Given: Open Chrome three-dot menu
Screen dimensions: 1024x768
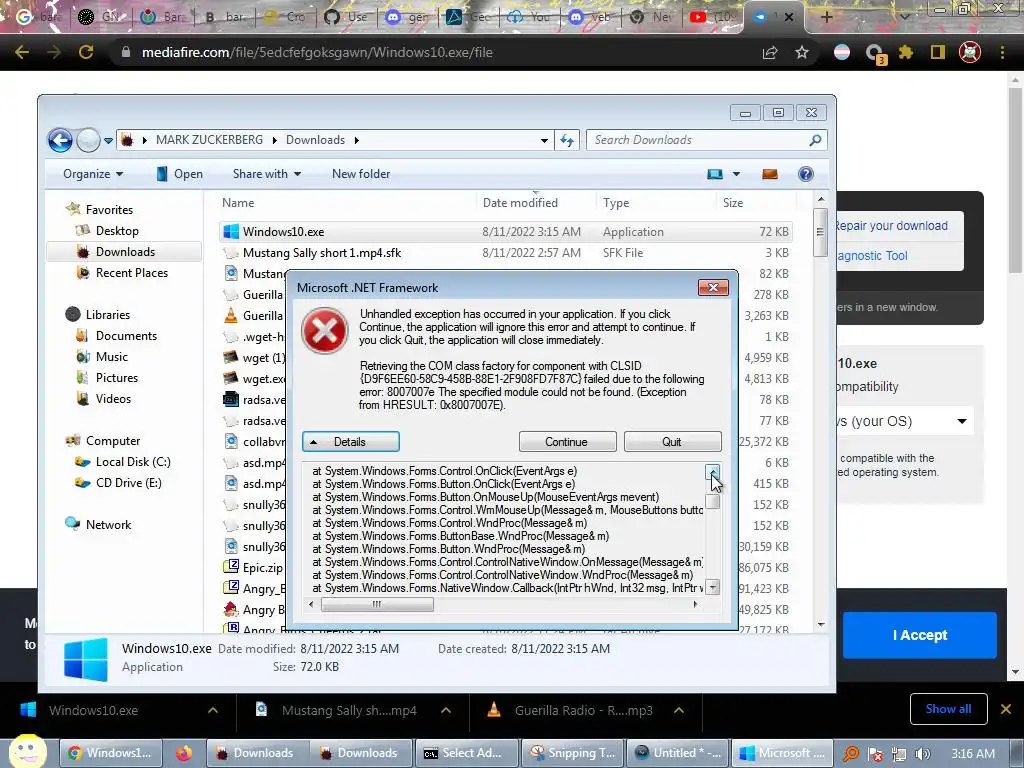Looking at the screenshot, I should click(1002, 52).
